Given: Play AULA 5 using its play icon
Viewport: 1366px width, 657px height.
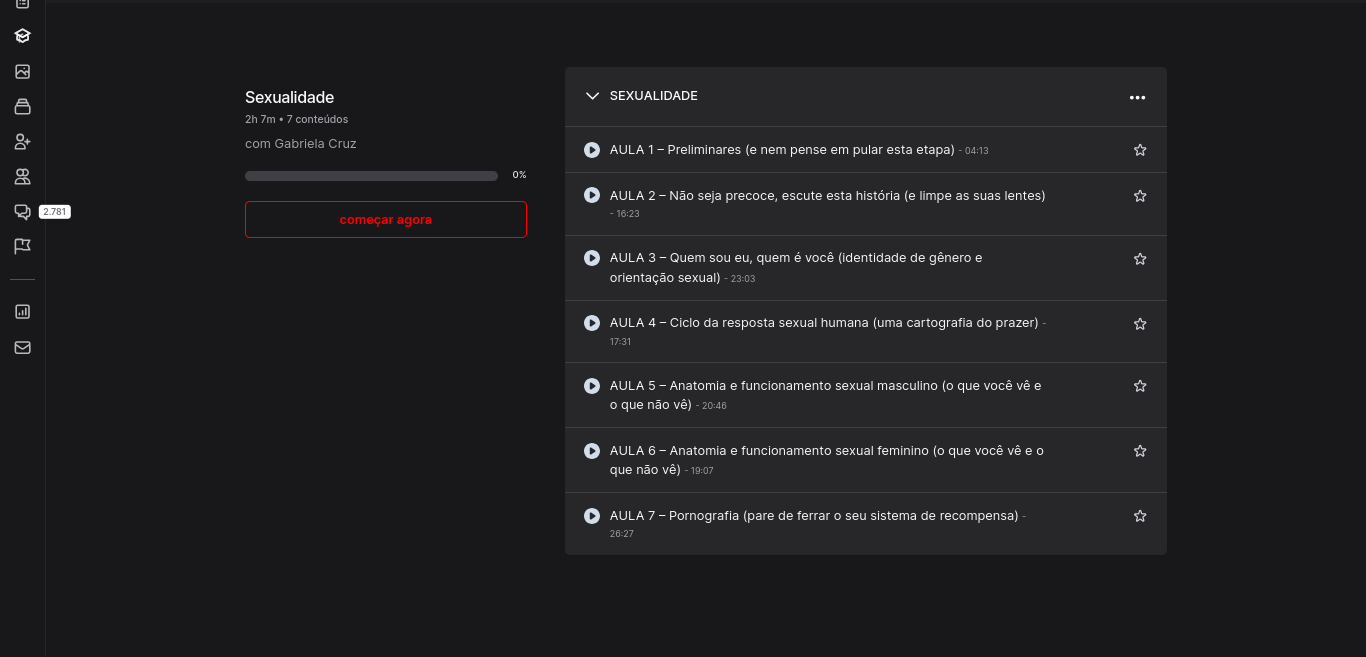Looking at the screenshot, I should [592, 386].
